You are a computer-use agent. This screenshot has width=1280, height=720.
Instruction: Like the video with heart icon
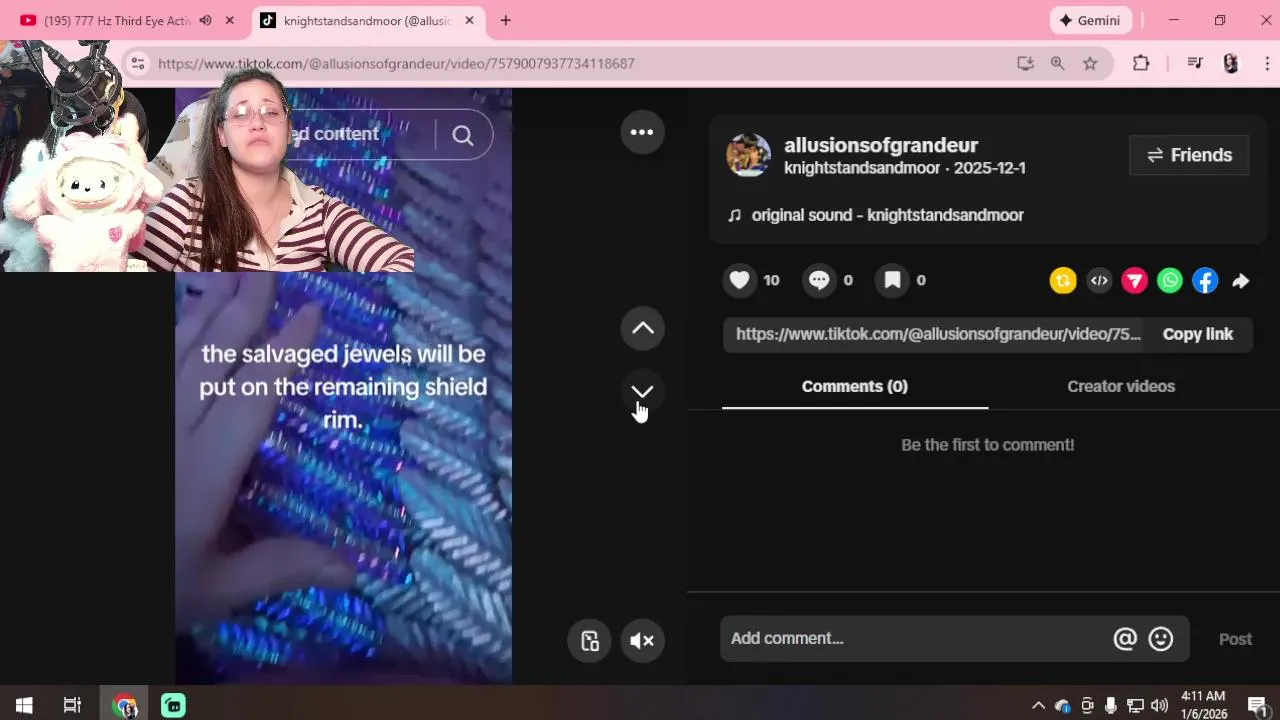click(739, 280)
